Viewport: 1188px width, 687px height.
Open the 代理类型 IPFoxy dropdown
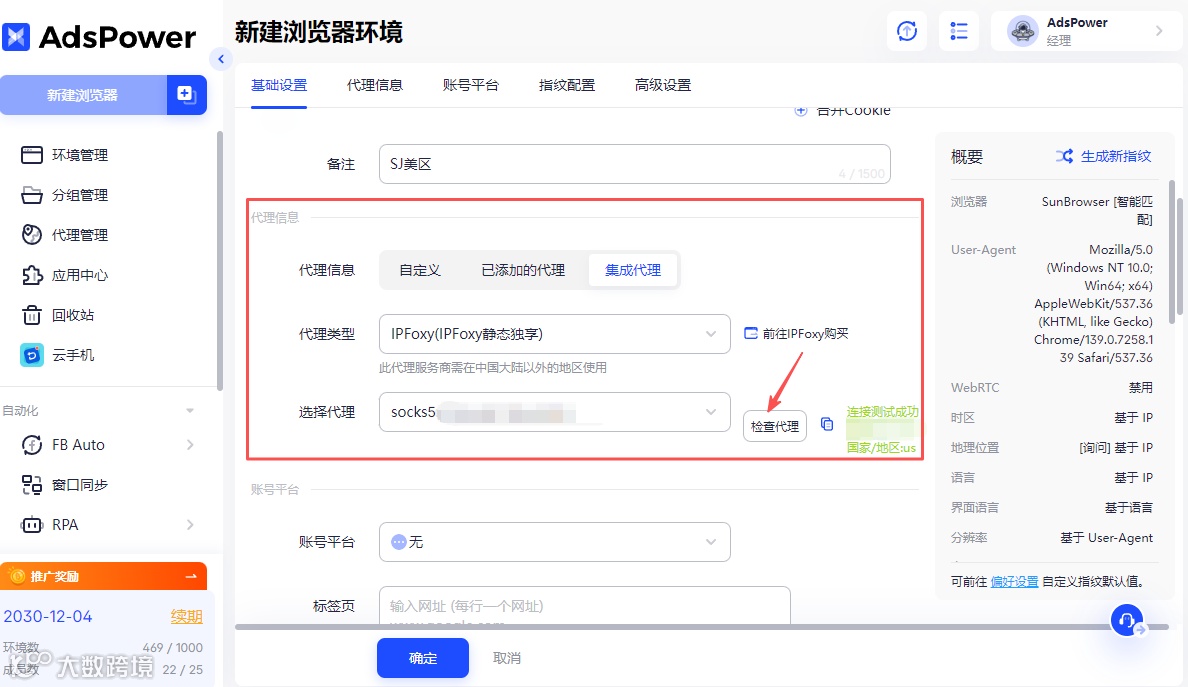tap(555, 334)
